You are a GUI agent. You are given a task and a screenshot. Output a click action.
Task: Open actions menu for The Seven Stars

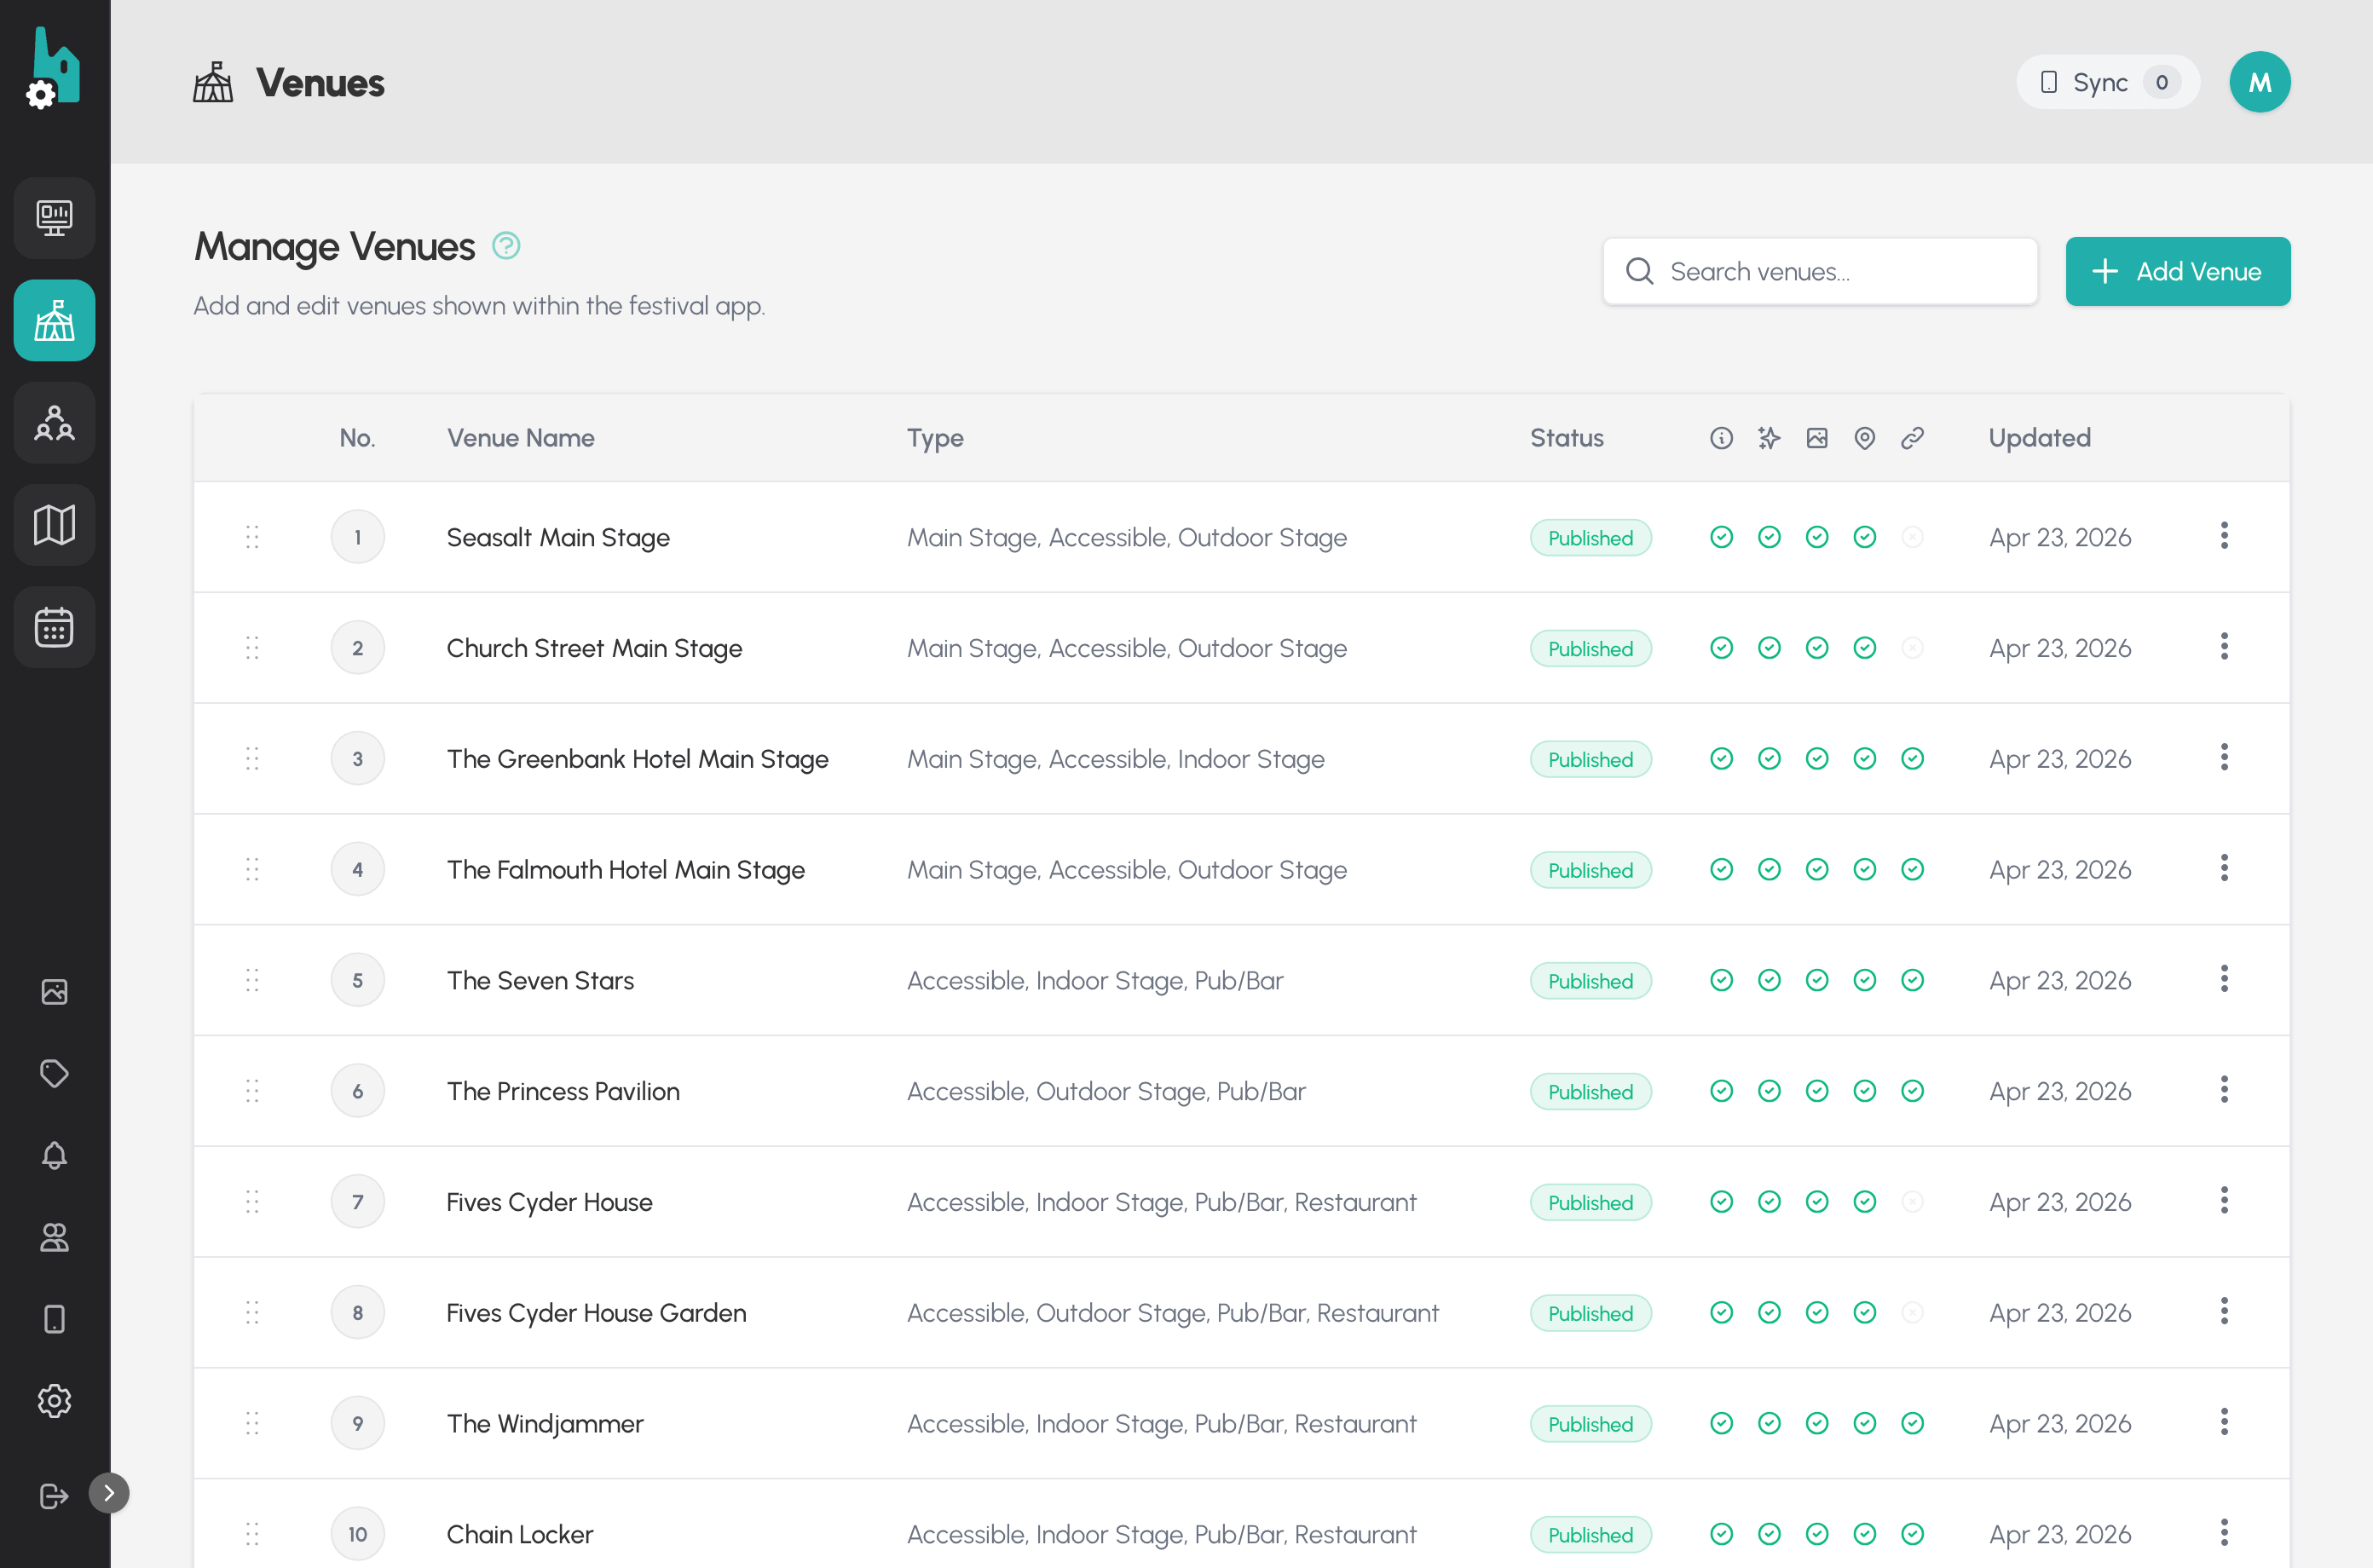[2224, 979]
